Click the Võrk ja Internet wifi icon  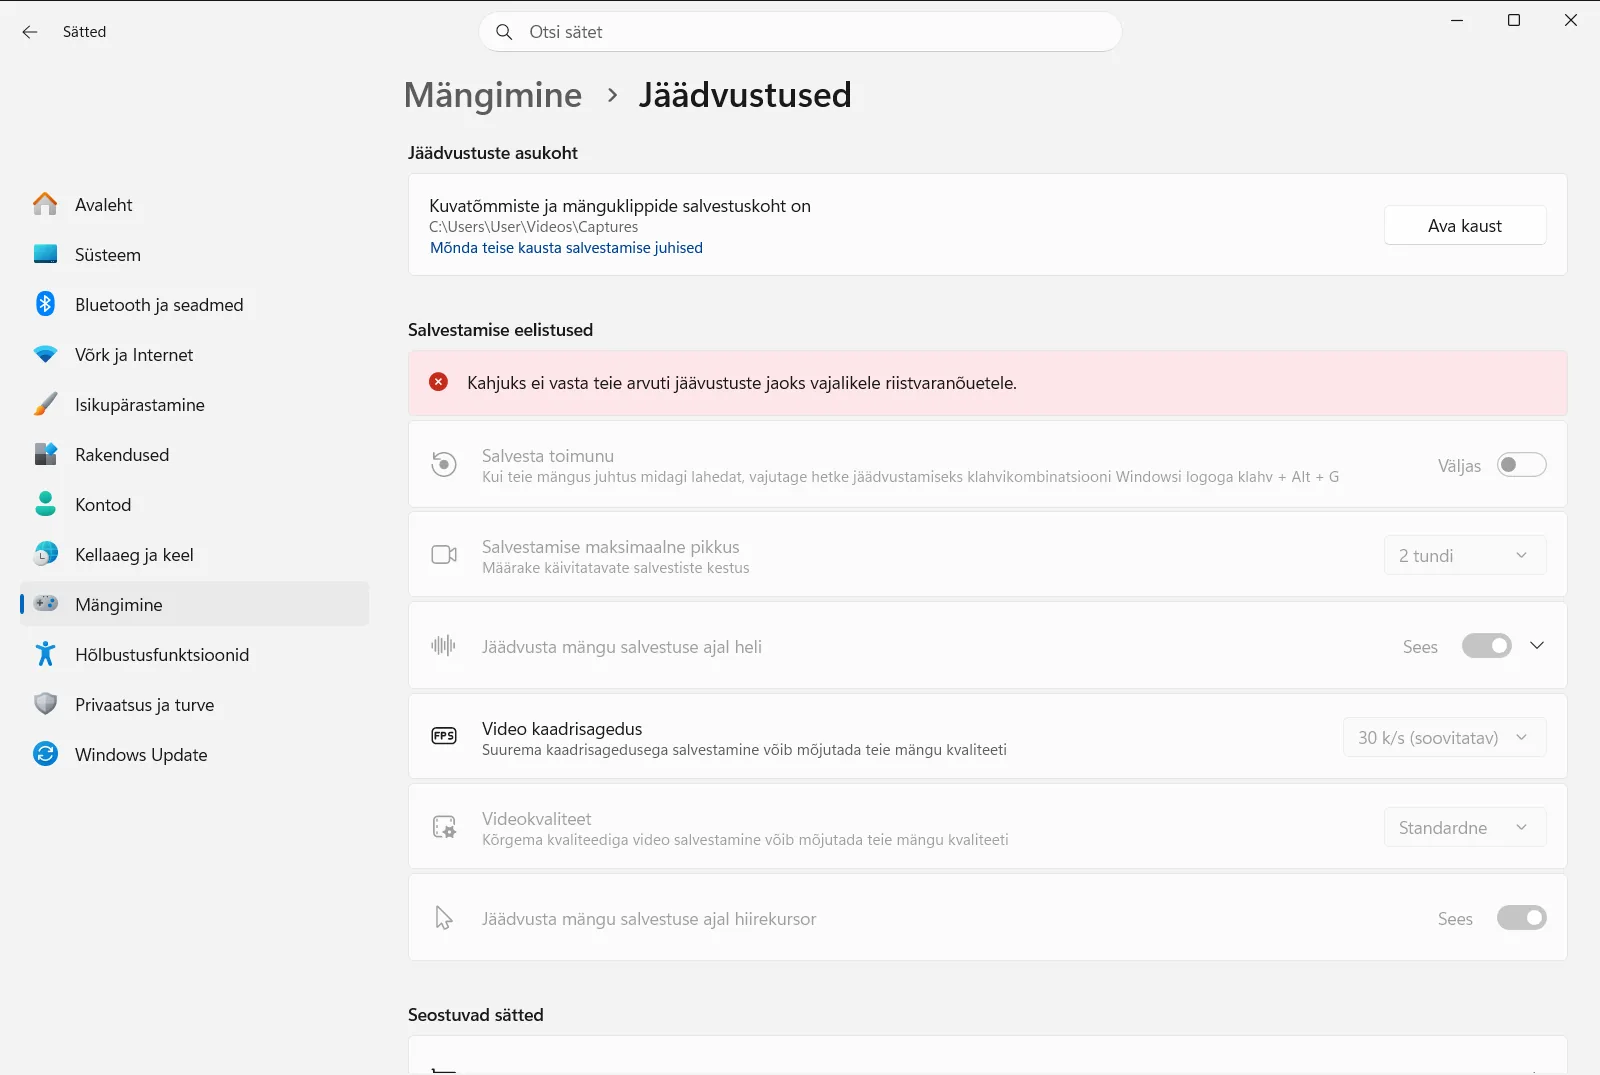click(45, 354)
